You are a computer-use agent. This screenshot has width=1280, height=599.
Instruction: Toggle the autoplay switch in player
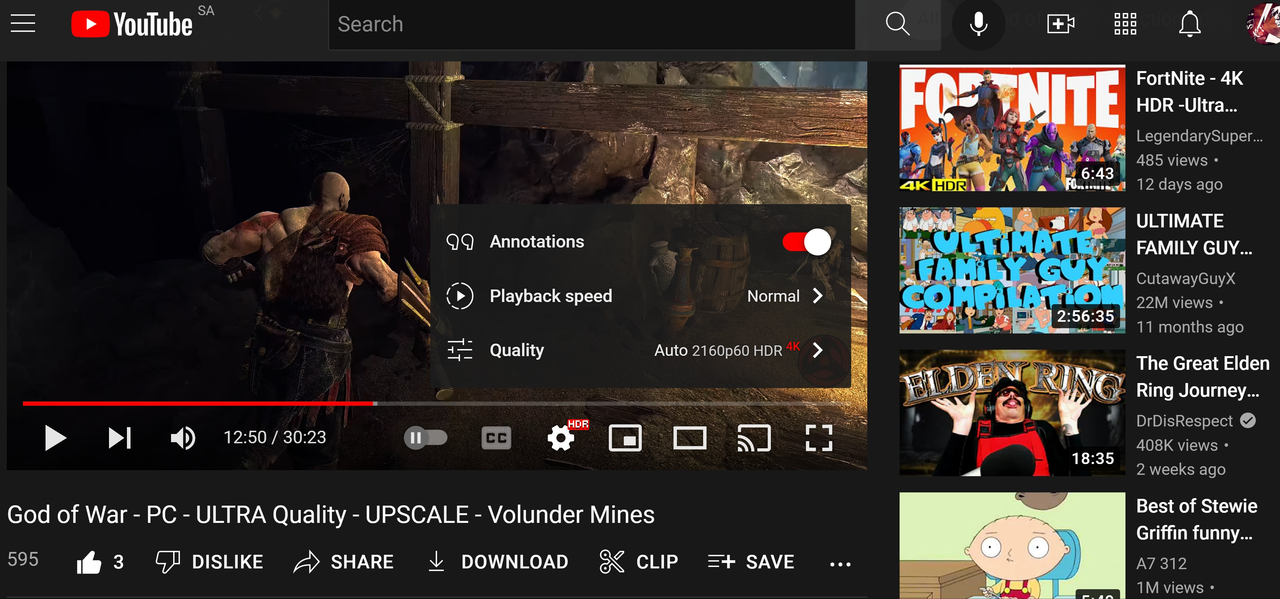425,438
